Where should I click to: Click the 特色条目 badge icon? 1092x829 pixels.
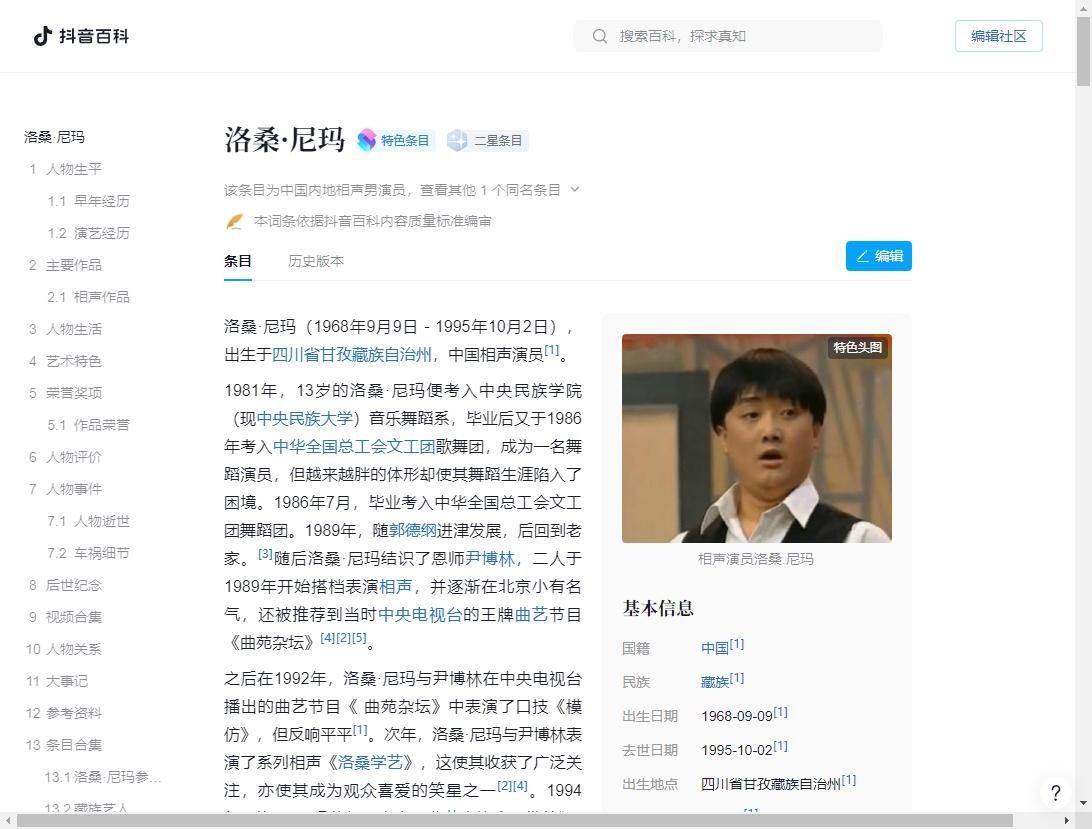(x=367, y=140)
